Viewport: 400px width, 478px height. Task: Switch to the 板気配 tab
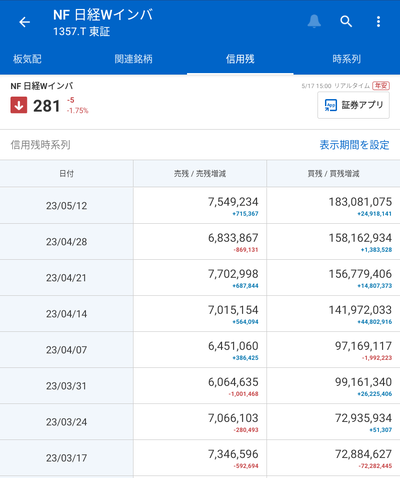pos(27,59)
